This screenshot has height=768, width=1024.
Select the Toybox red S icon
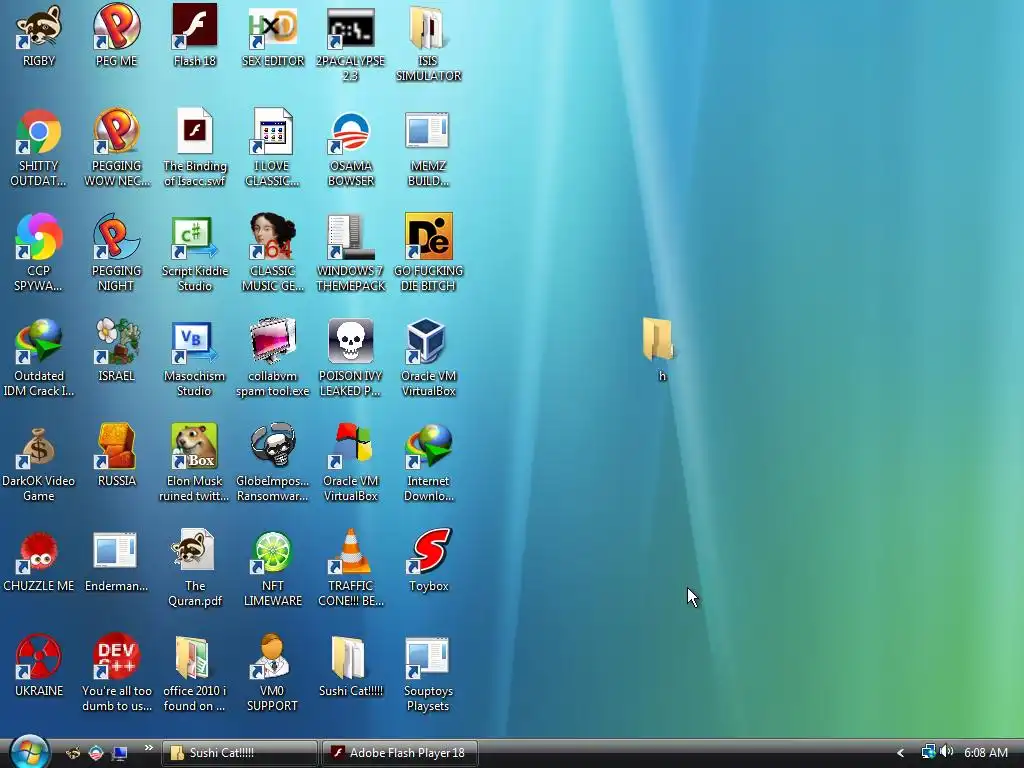428,552
